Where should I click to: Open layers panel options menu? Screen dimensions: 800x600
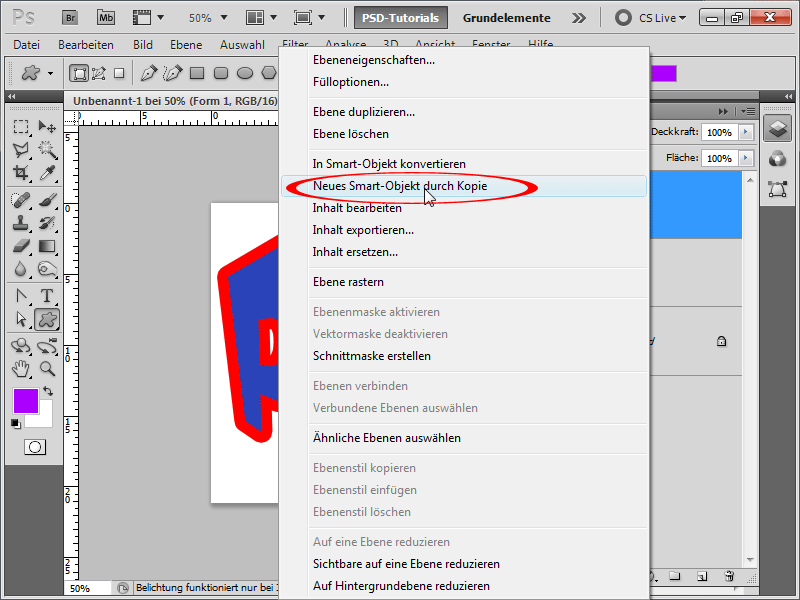coord(748,111)
